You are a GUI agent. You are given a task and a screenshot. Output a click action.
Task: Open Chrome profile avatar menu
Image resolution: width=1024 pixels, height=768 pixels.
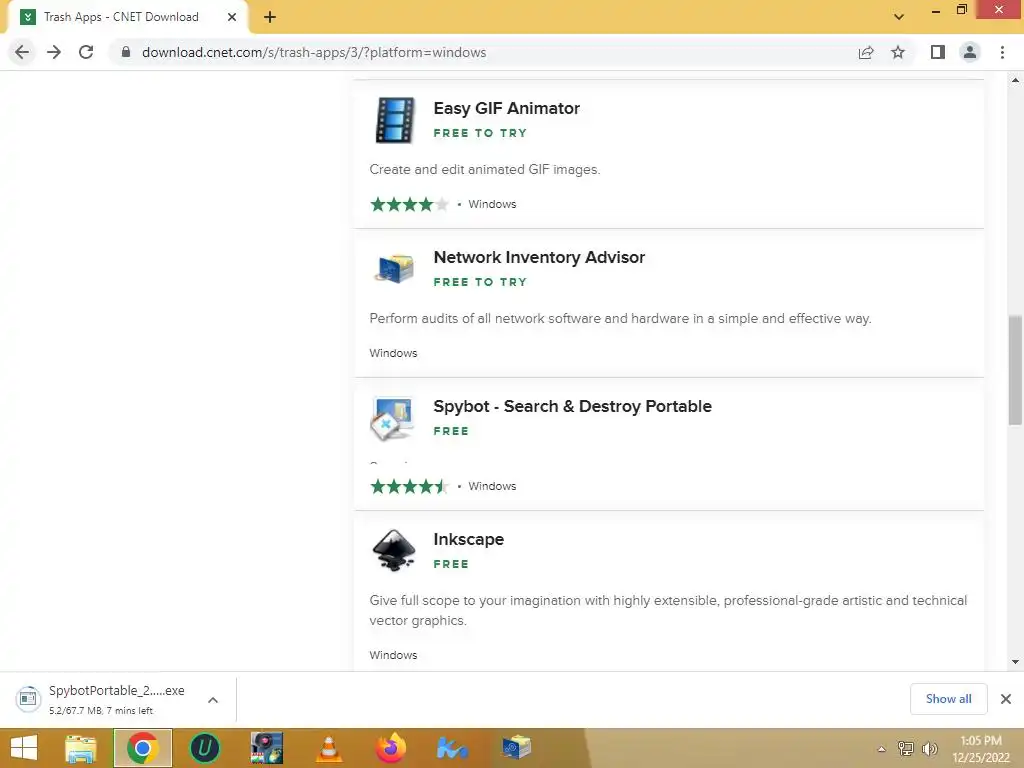click(970, 52)
